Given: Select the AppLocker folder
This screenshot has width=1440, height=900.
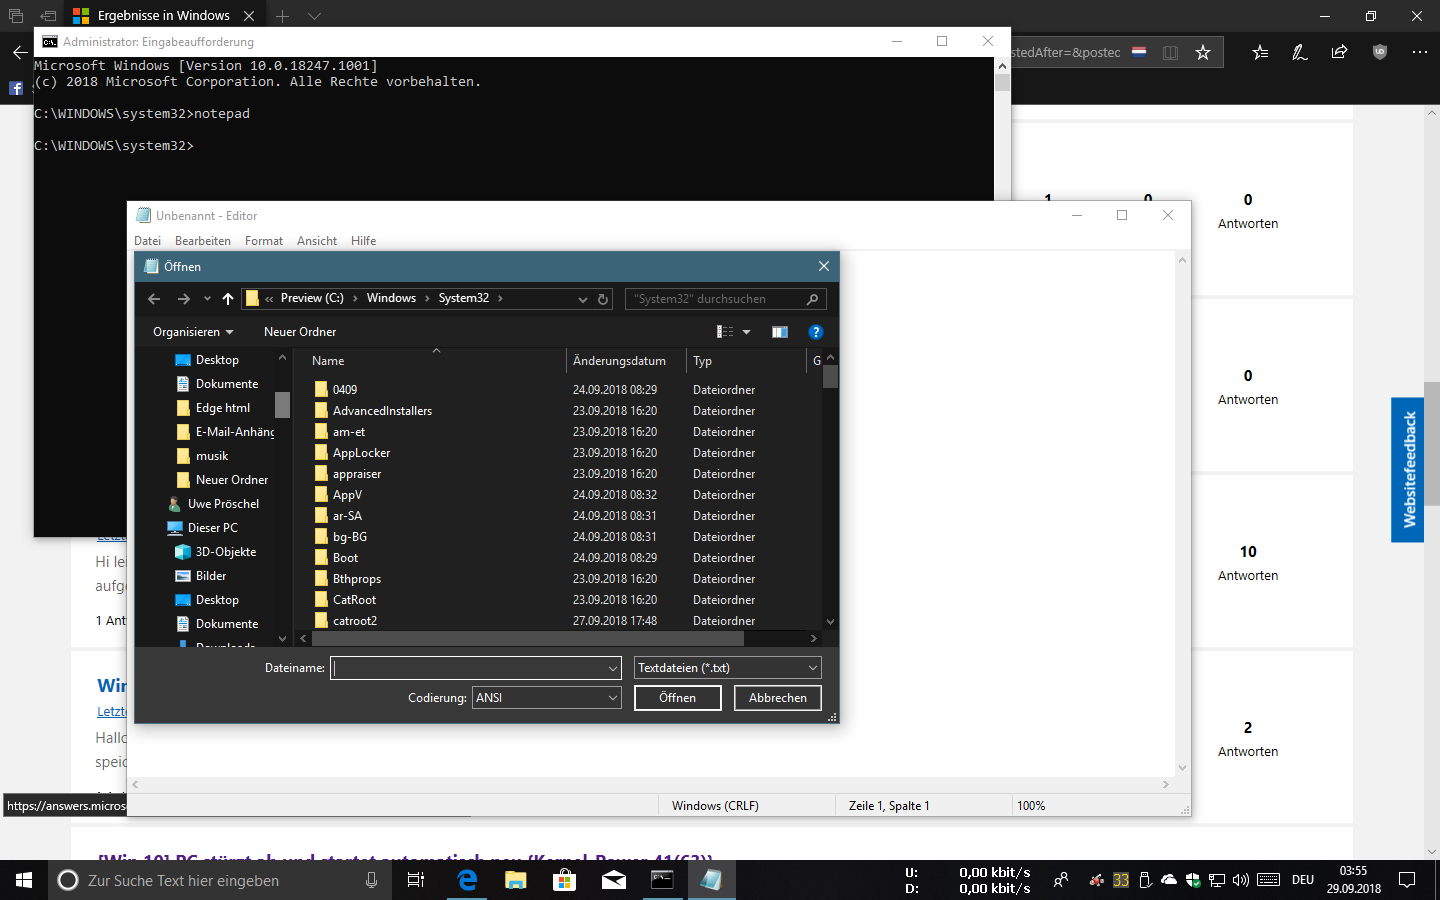Looking at the screenshot, I should point(361,453).
